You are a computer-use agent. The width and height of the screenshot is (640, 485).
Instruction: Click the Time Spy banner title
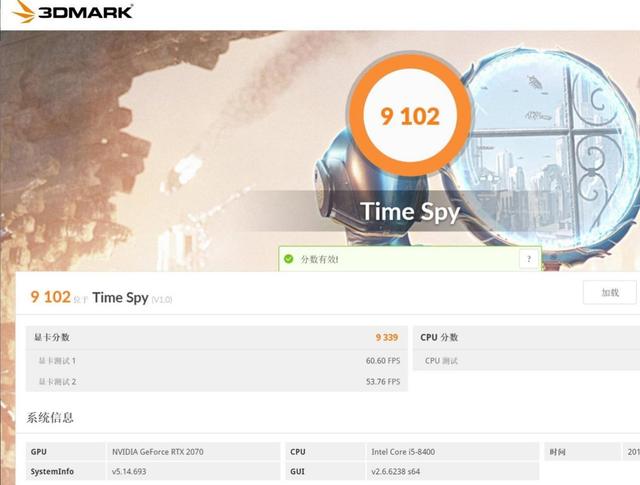pyautogui.click(x=410, y=211)
